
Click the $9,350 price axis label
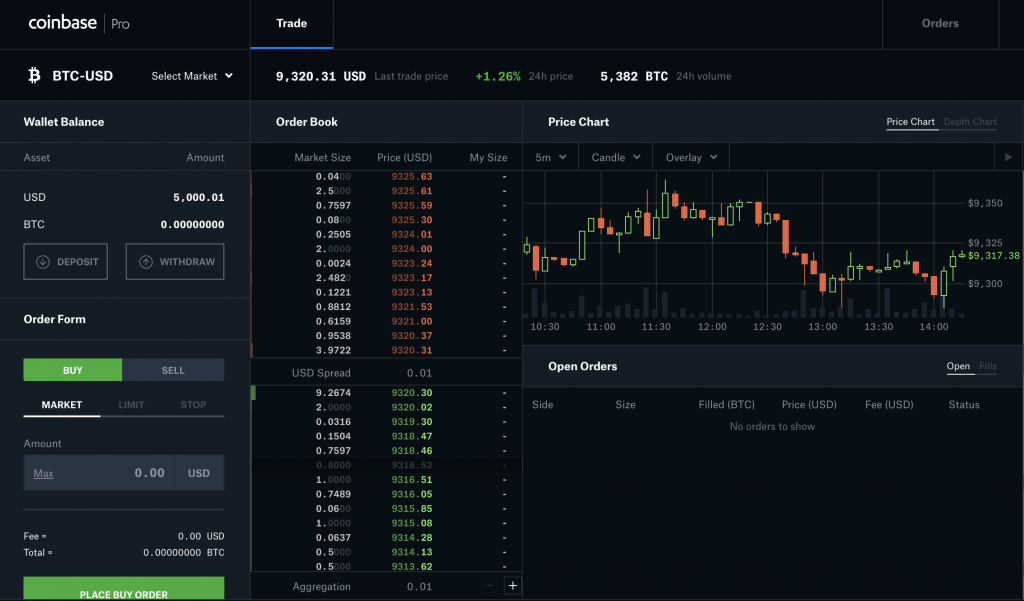click(x=985, y=203)
